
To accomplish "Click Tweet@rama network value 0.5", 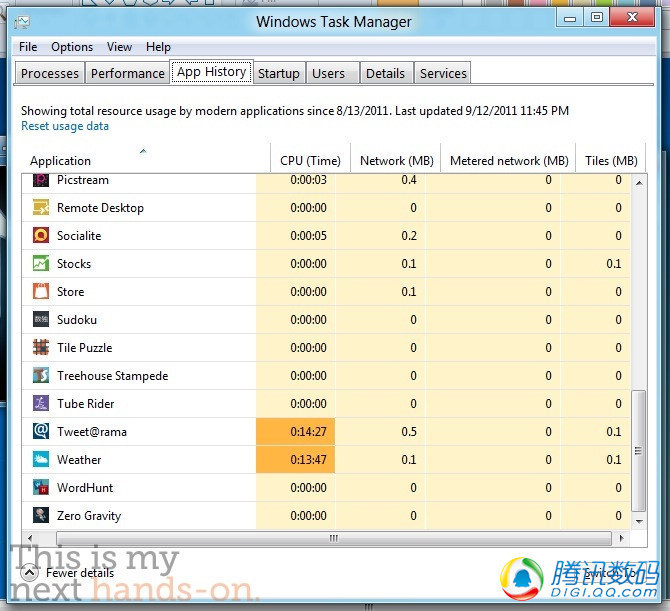I will click(409, 432).
